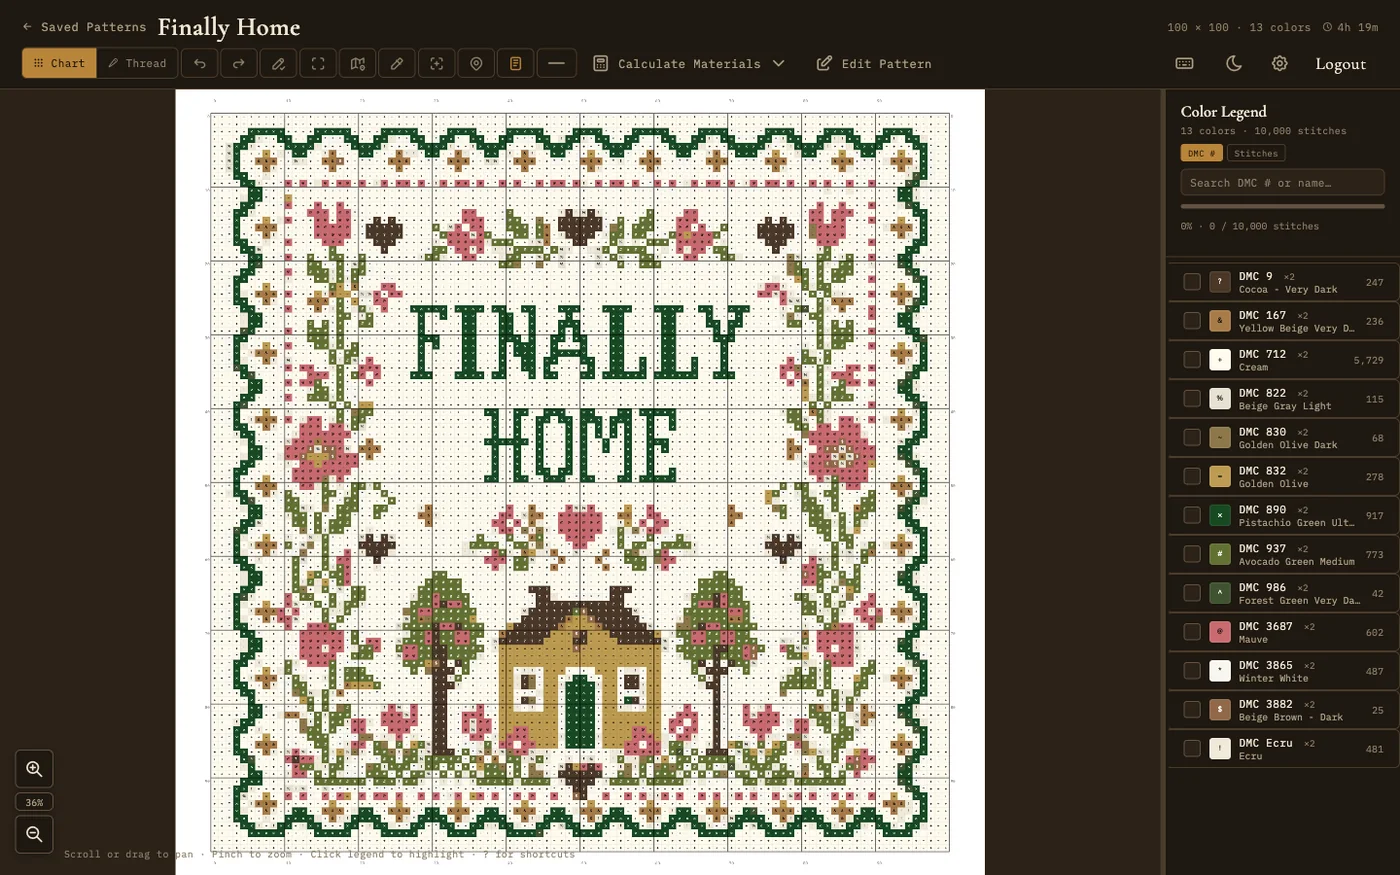
Task: Click the Search DMC # or name field
Action: tap(1282, 182)
